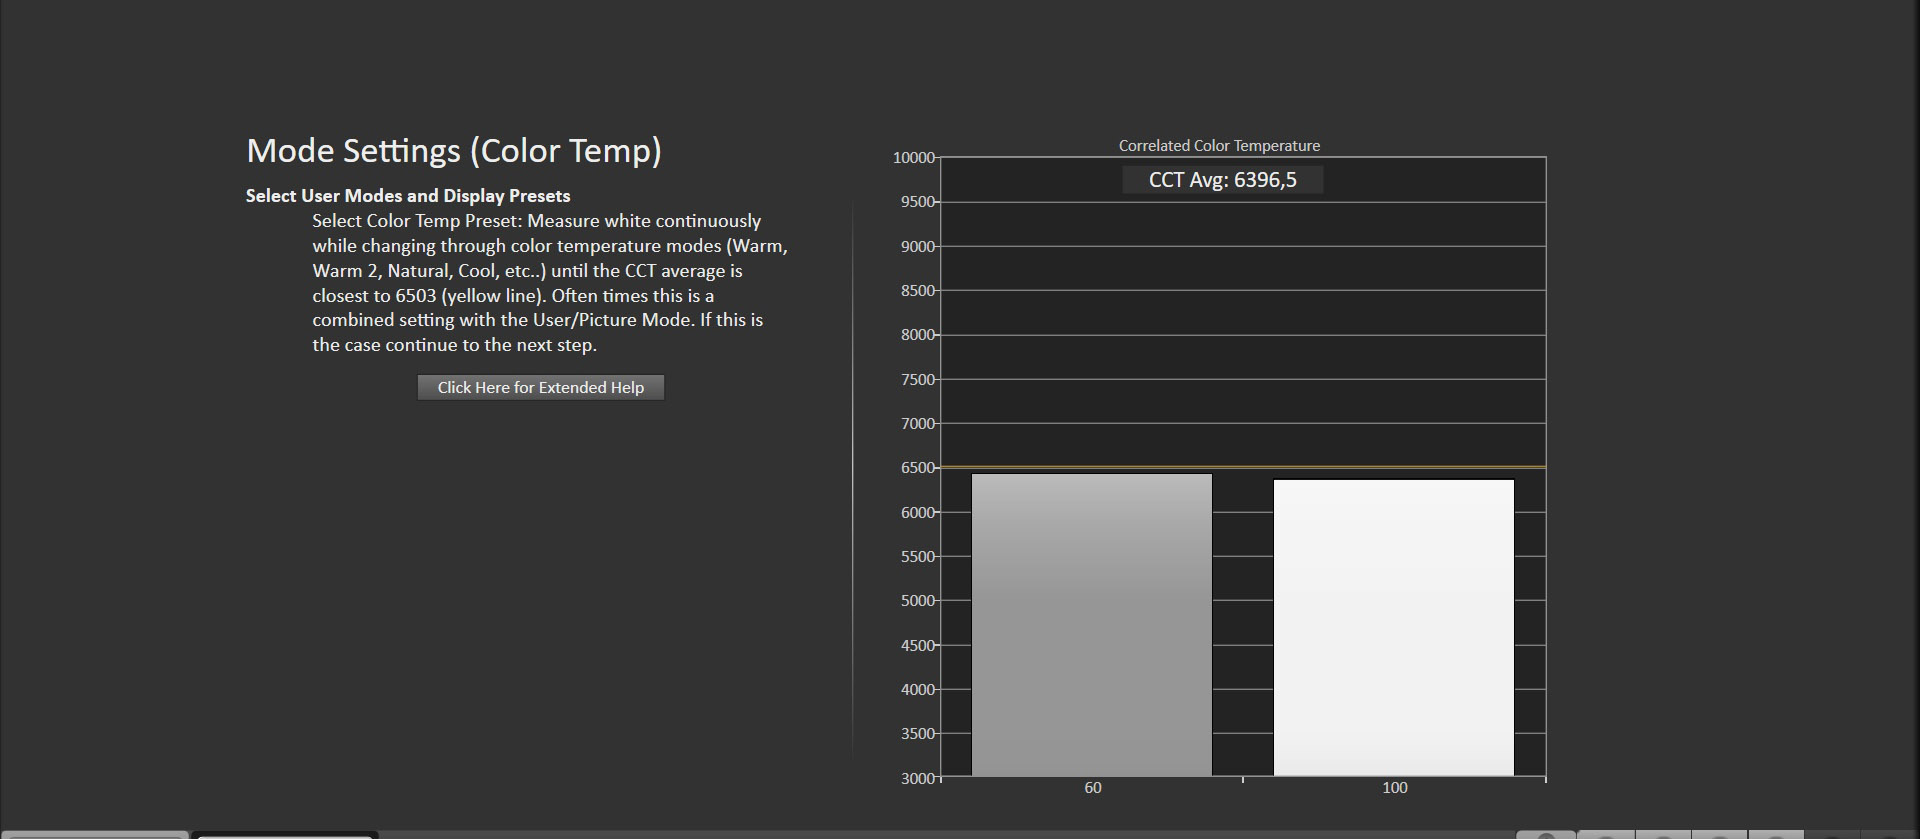The image size is (1920, 839).
Task: Click the 8000 axis label
Action: coord(917,335)
